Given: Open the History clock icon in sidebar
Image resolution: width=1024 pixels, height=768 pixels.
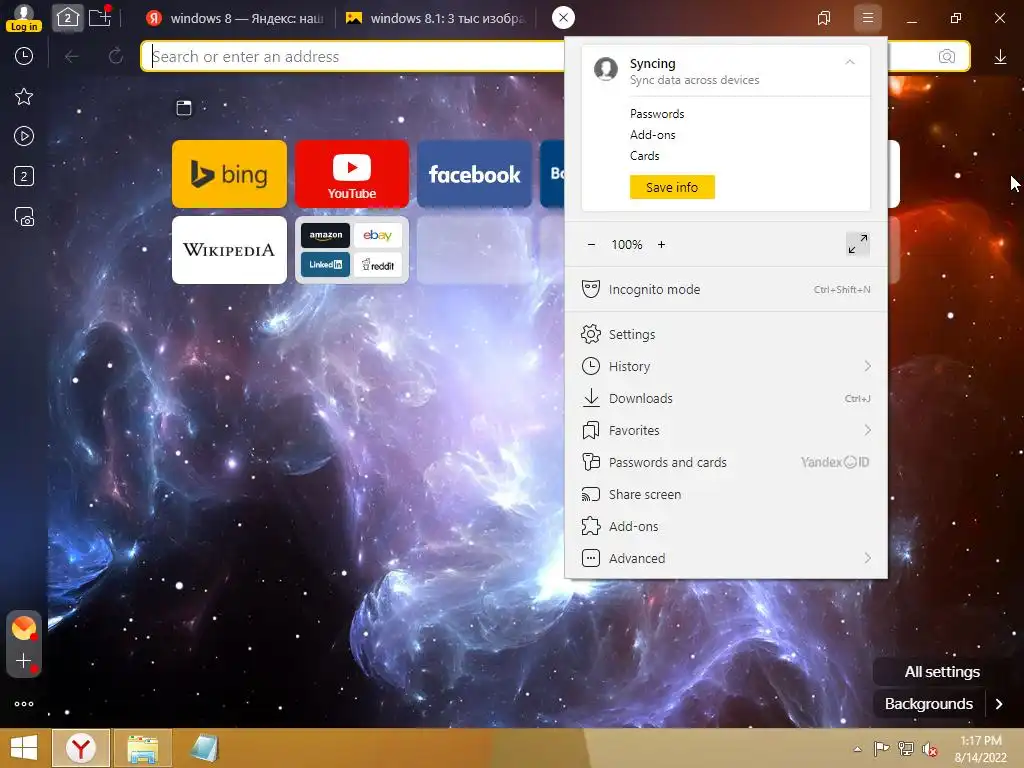Looking at the screenshot, I should pyautogui.click(x=24, y=56).
